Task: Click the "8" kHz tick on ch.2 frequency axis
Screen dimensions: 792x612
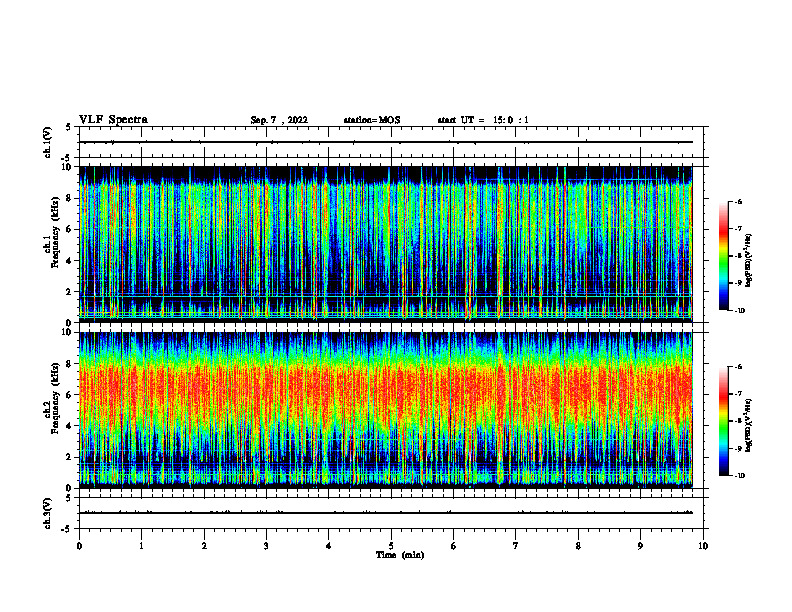Action: click(70, 364)
